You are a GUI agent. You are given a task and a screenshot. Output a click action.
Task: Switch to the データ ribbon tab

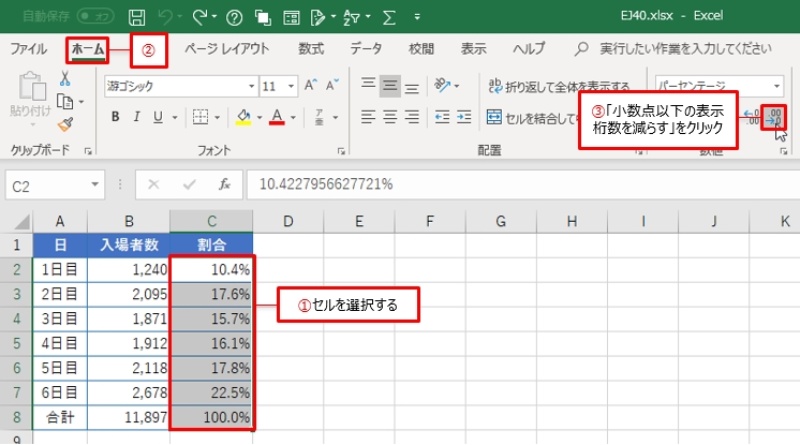click(x=366, y=48)
